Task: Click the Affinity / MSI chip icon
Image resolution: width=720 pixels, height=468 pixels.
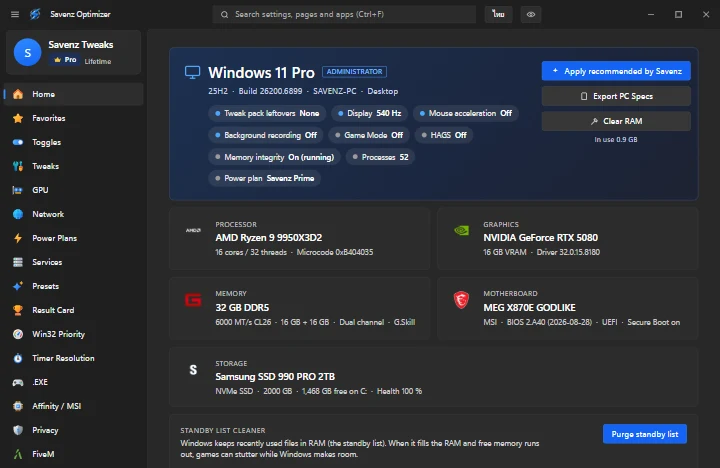Action: 18,406
